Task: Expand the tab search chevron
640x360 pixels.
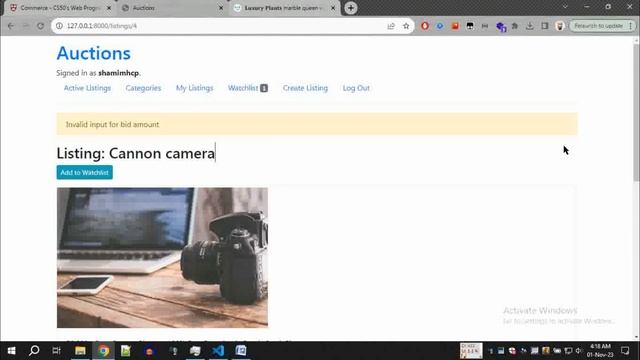Action: (565, 7)
